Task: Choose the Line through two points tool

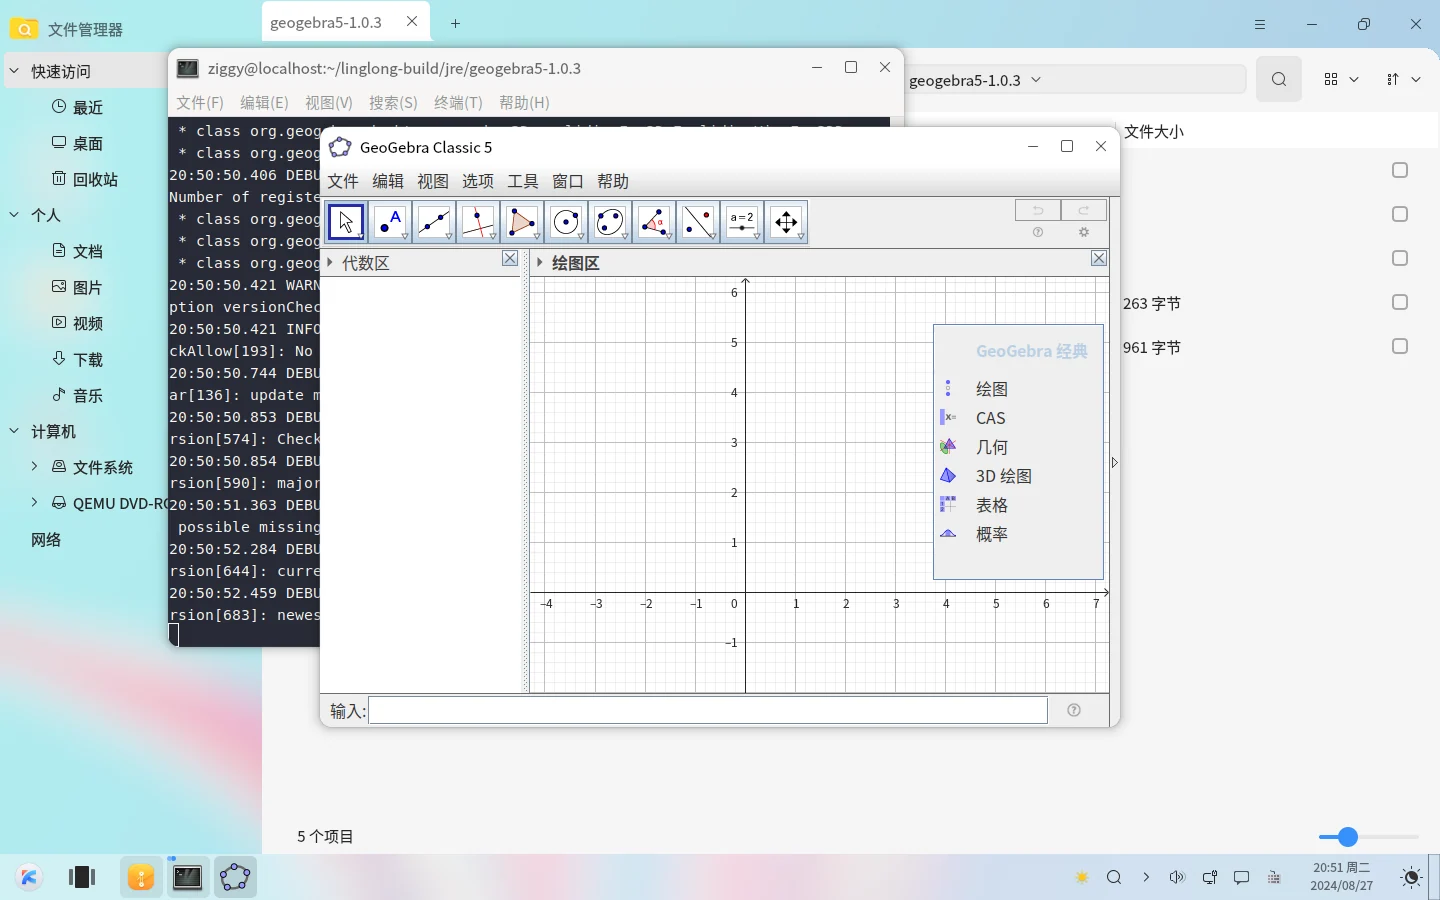Action: click(x=434, y=222)
